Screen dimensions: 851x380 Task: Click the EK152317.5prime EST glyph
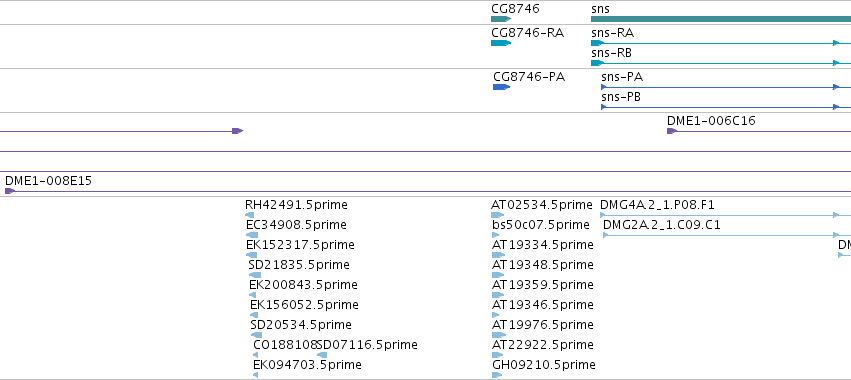251,255
